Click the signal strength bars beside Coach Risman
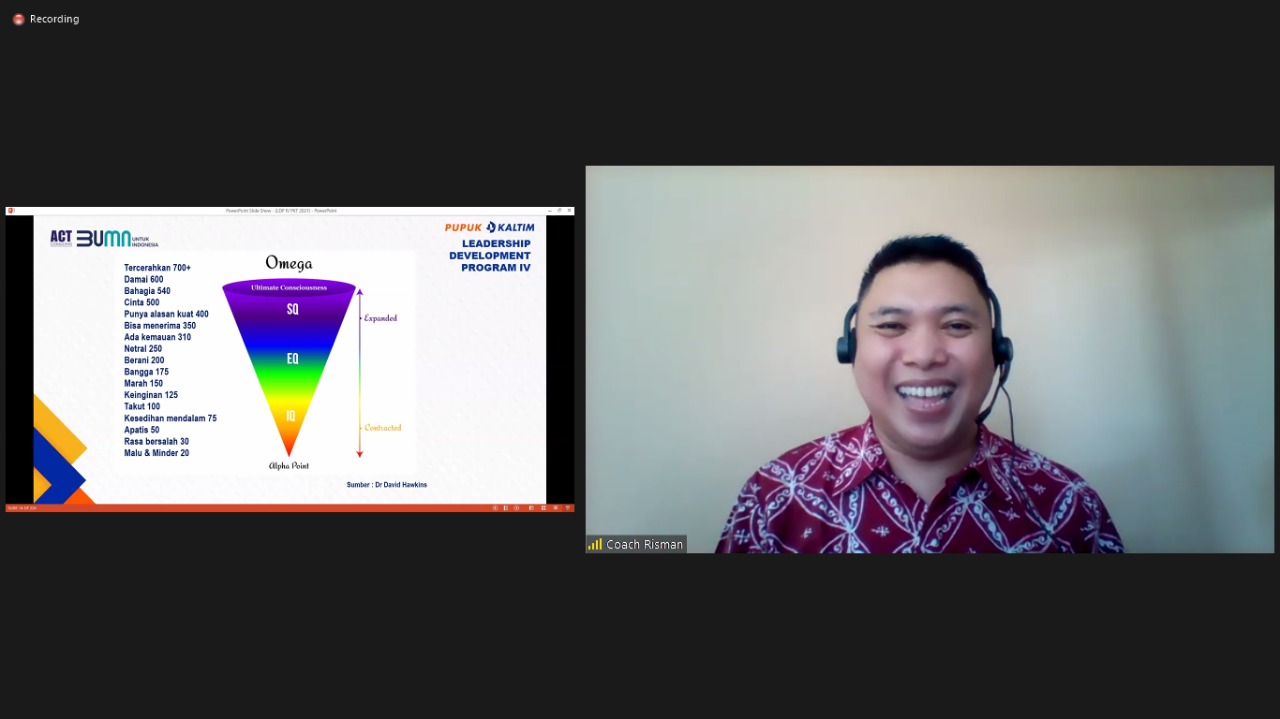Viewport: 1280px width, 719px height. [x=595, y=544]
